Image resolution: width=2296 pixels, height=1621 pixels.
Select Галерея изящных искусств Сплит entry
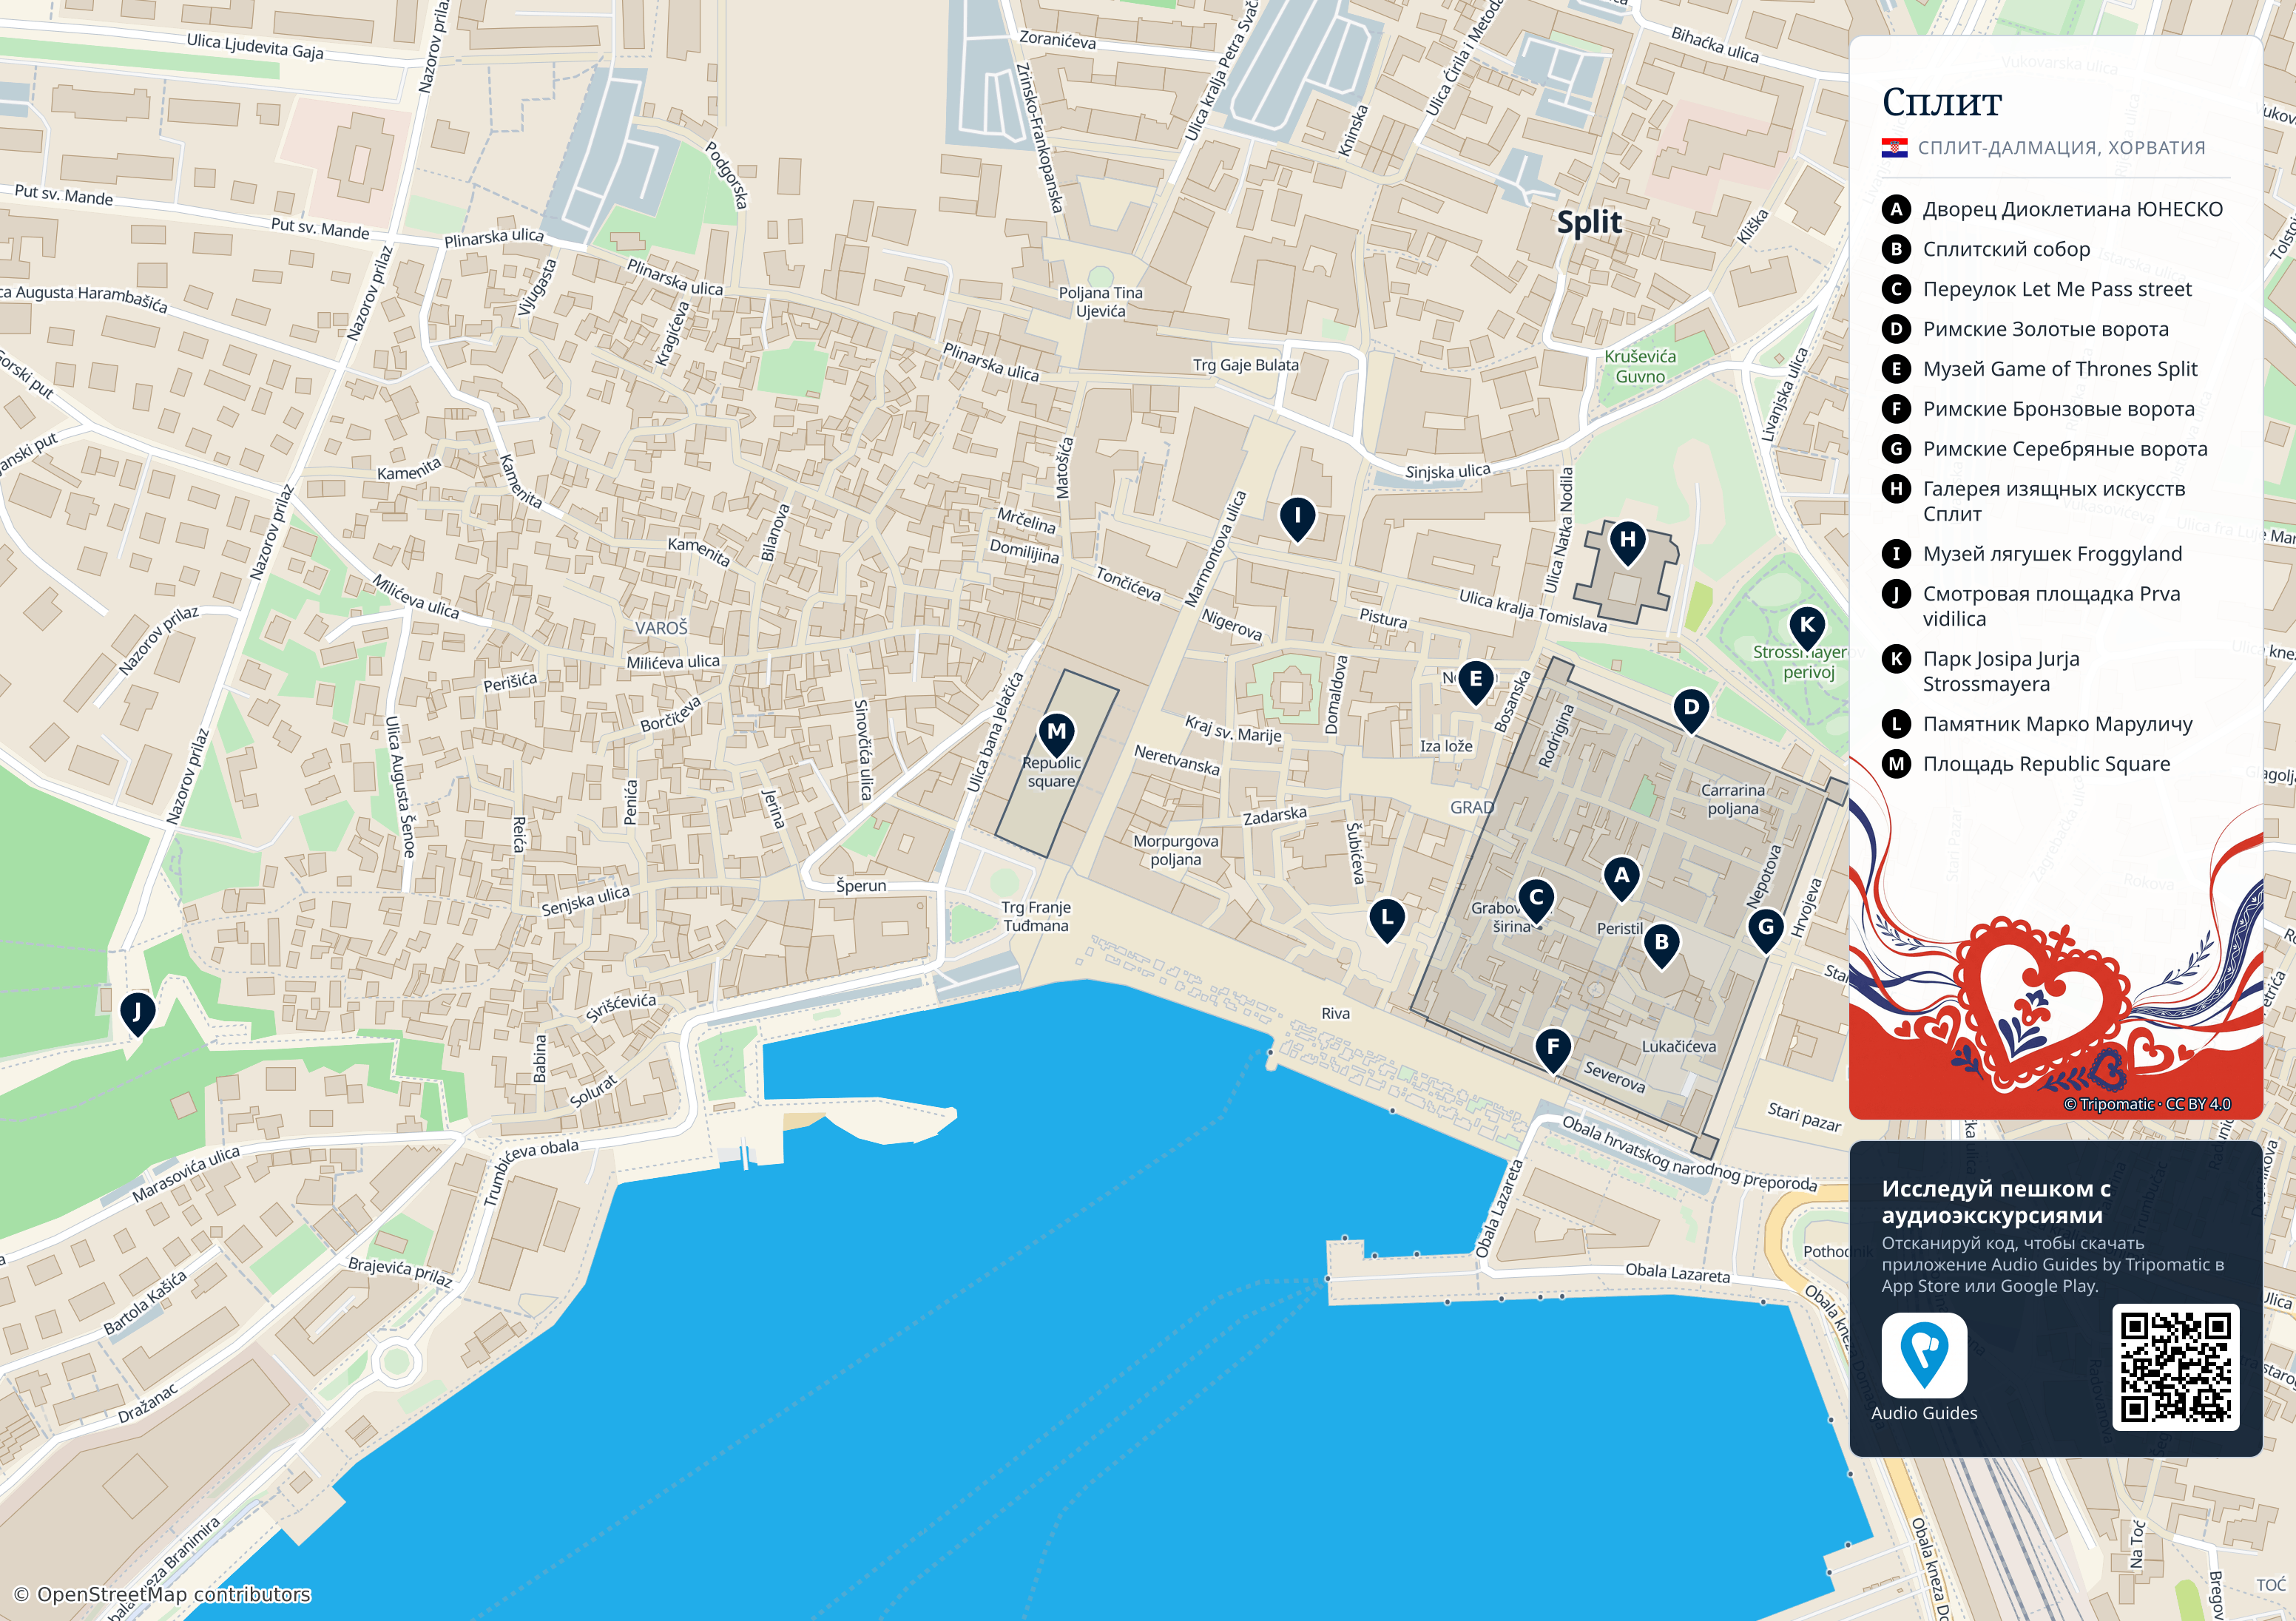pos(2053,501)
